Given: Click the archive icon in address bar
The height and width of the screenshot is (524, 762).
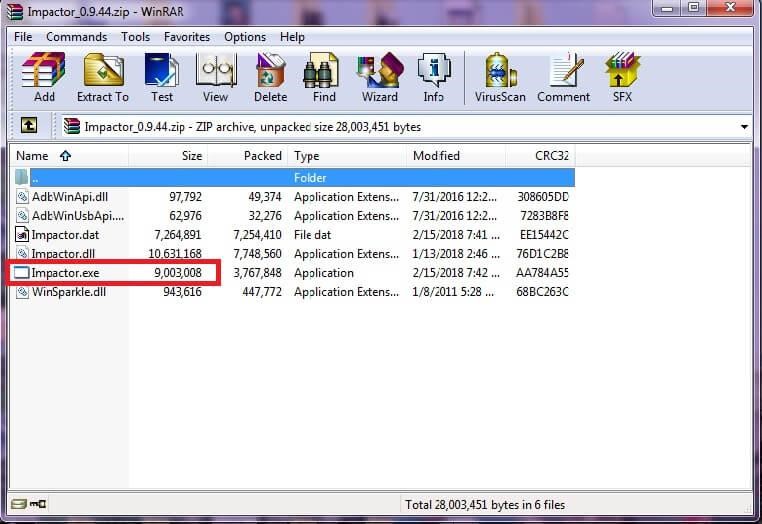Looking at the screenshot, I should tap(71, 126).
